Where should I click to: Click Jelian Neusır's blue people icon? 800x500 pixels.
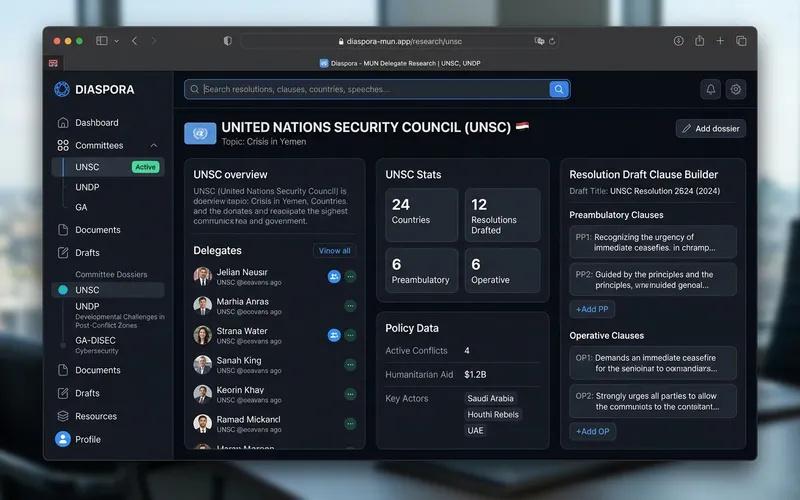click(x=334, y=277)
